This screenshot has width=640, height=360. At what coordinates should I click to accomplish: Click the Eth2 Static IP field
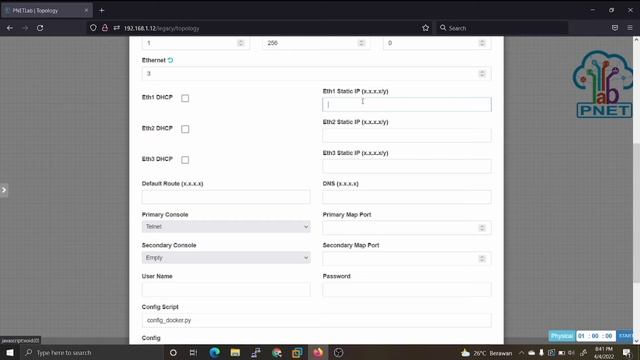coord(407,135)
